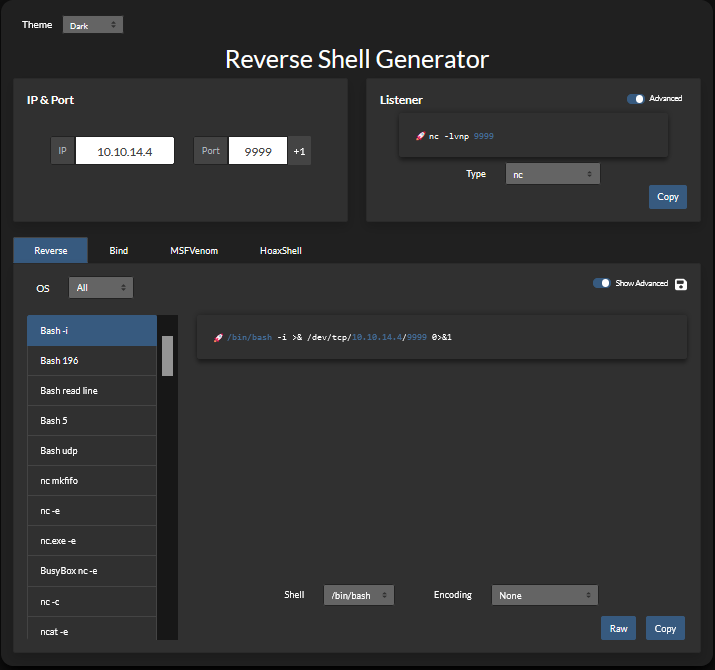
Task: Open the Theme dropdown set to Dark
Action: tap(93, 25)
